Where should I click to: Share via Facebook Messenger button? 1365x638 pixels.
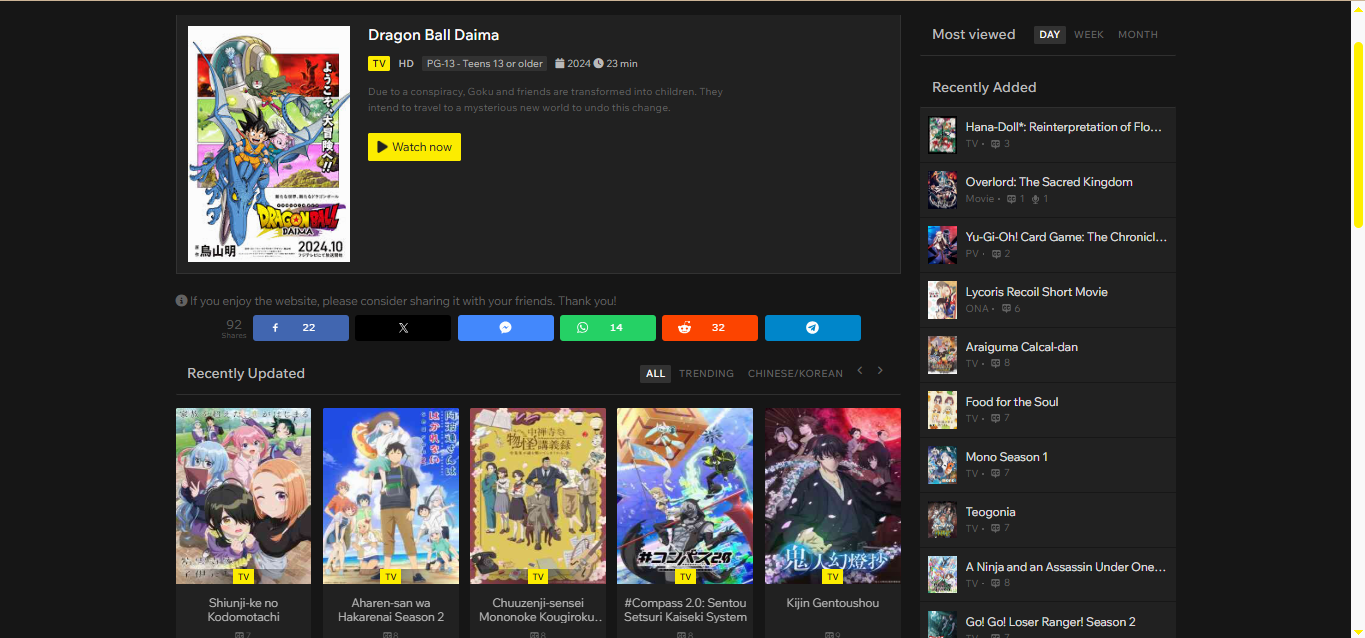pyautogui.click(x=506, y=328)
